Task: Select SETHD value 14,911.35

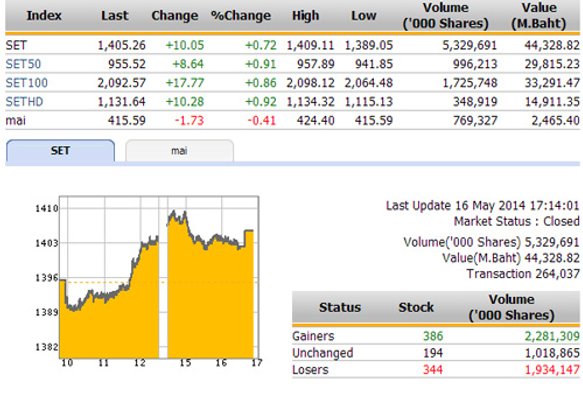Action: [552, 101]
